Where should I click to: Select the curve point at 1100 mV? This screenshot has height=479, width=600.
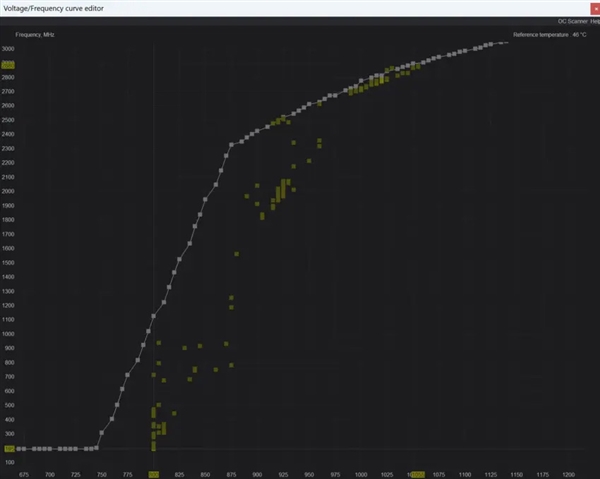[x=465, y=51]
